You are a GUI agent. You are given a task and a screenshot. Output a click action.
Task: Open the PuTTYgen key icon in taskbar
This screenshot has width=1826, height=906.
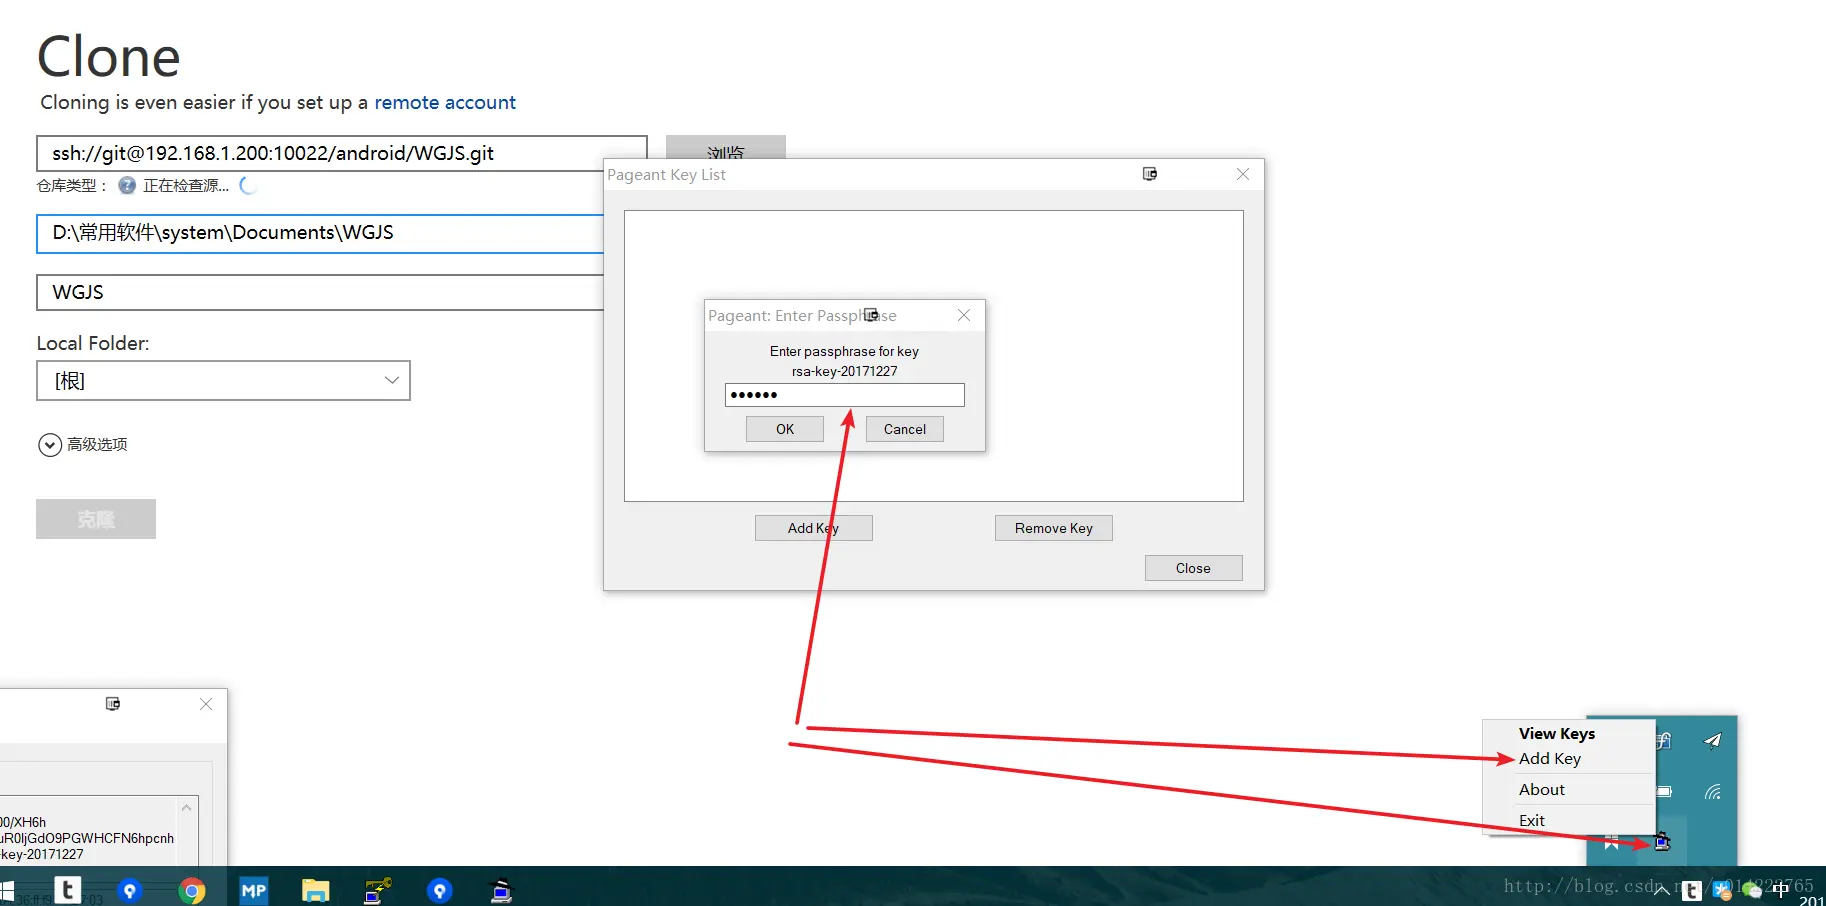click(x=378, y=890)
